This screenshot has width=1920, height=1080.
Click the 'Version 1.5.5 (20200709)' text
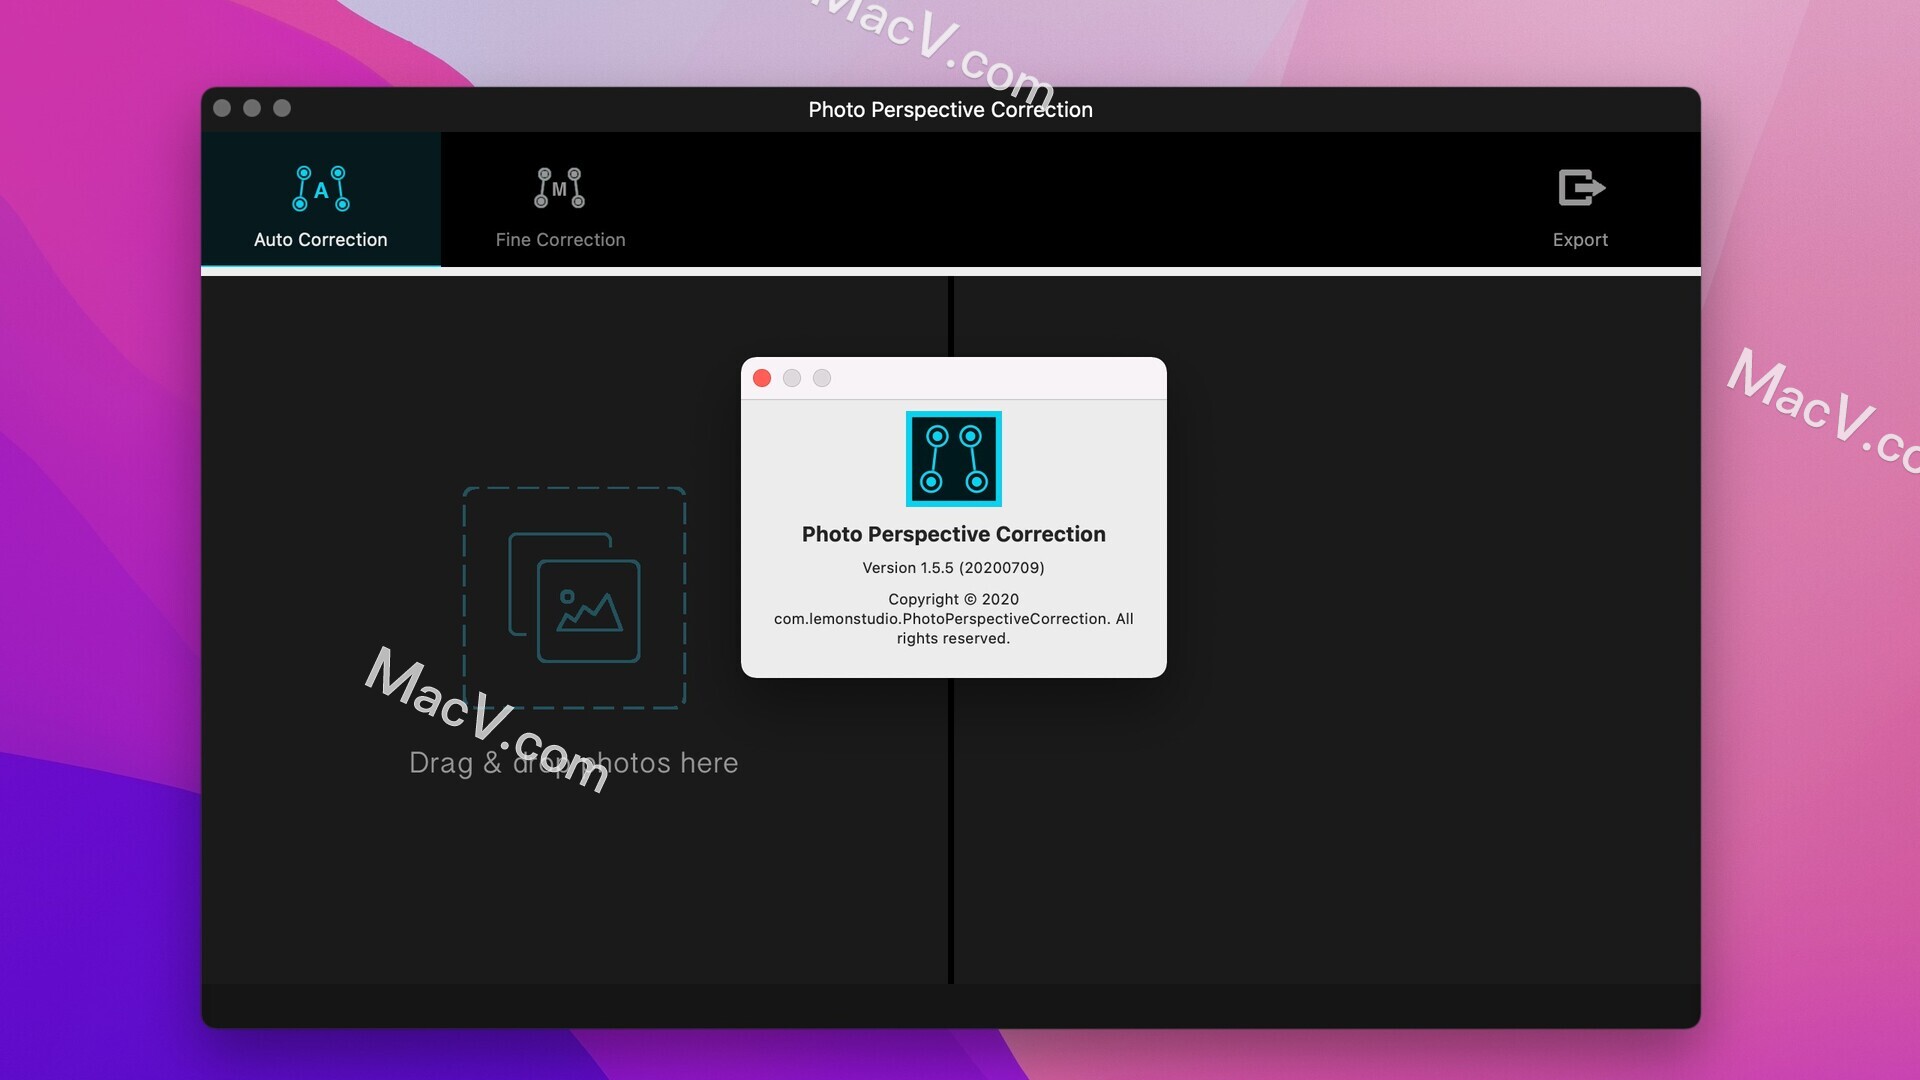pyautogui.click(x=953, y=568)
